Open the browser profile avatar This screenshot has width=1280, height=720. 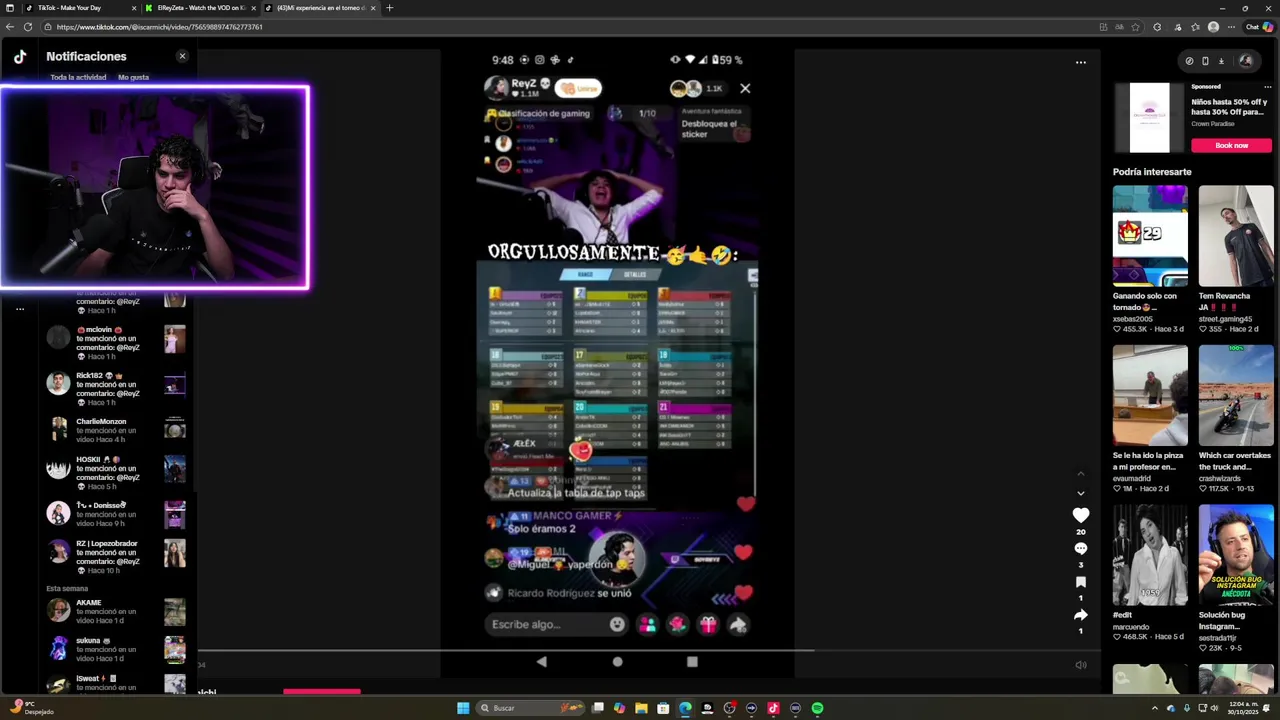(1213, 27)
